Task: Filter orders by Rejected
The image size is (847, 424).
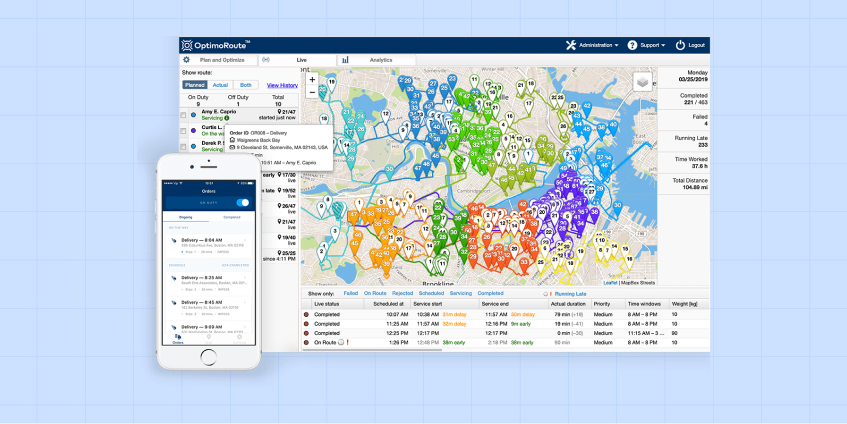Action: (x=402, y=293)
